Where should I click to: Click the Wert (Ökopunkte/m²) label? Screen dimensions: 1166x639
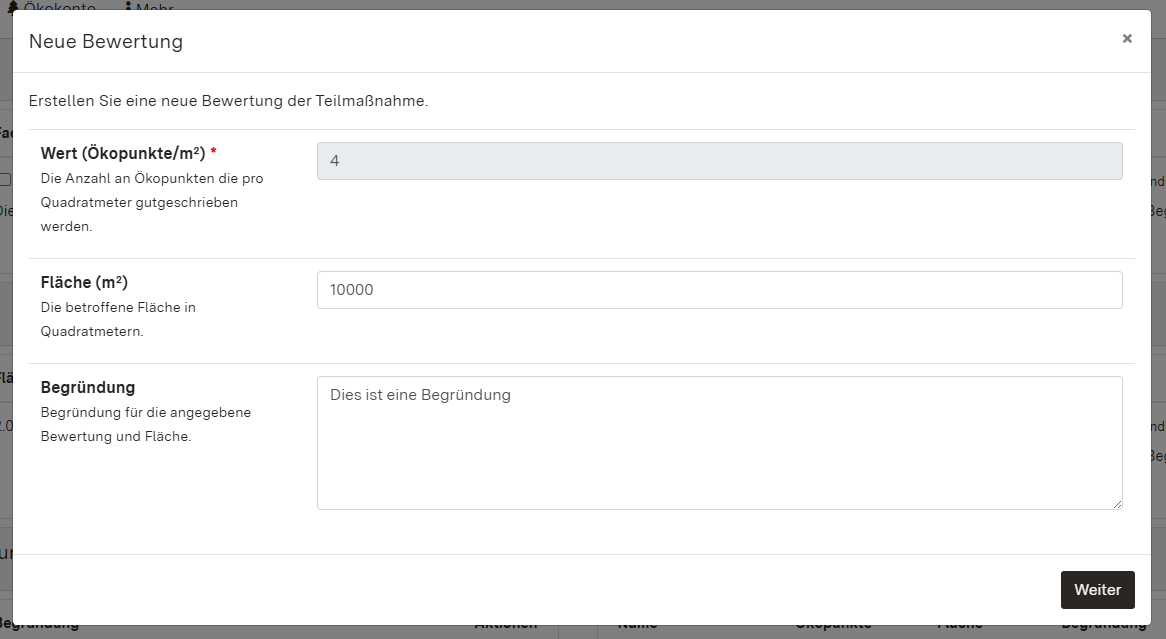coord(122,153)
